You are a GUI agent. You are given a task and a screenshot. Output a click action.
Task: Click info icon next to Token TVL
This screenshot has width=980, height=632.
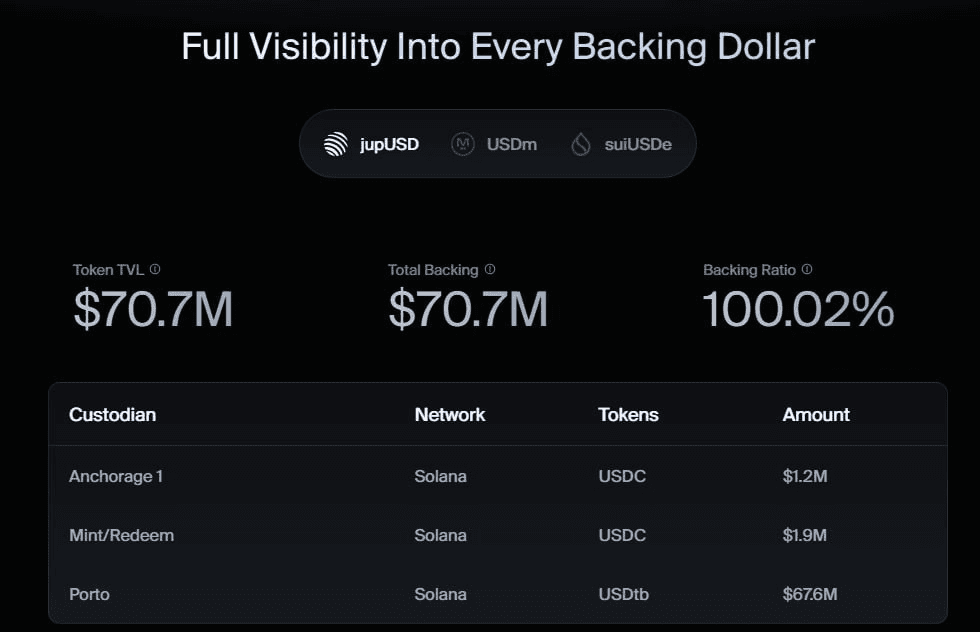155,270
